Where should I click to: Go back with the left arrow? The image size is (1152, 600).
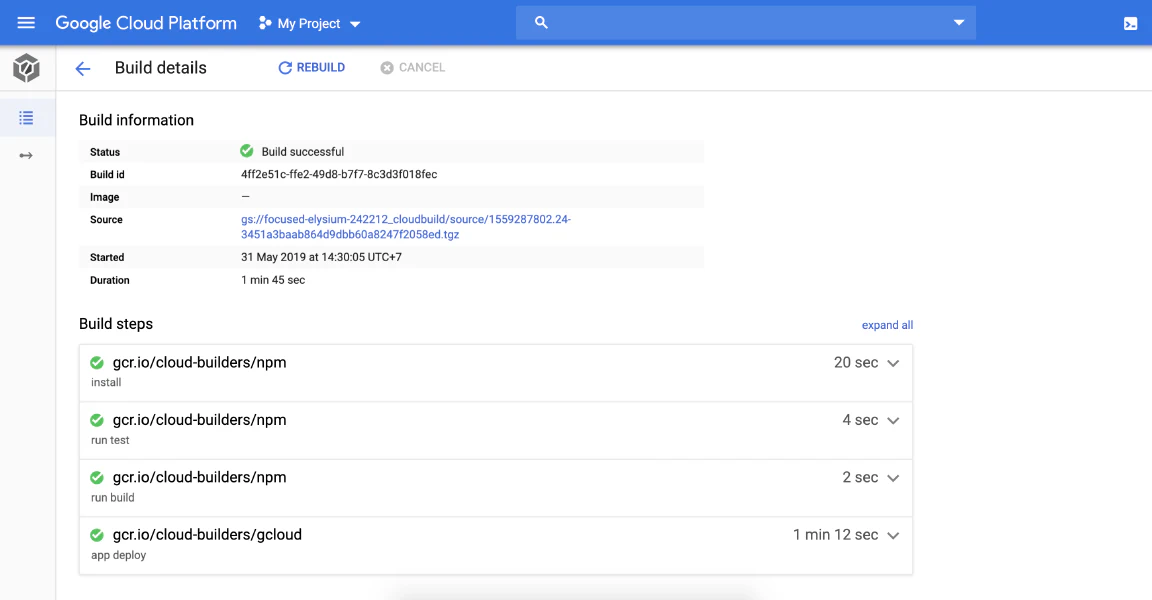(x=82, y=68)
